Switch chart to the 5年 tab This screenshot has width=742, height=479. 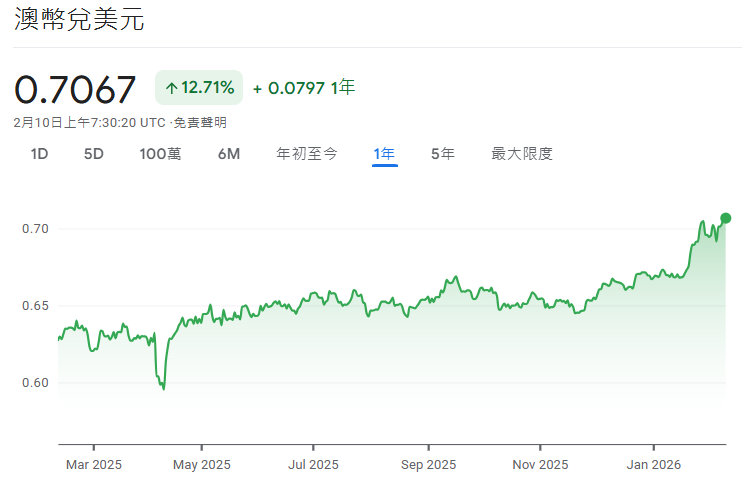point(442,154)
